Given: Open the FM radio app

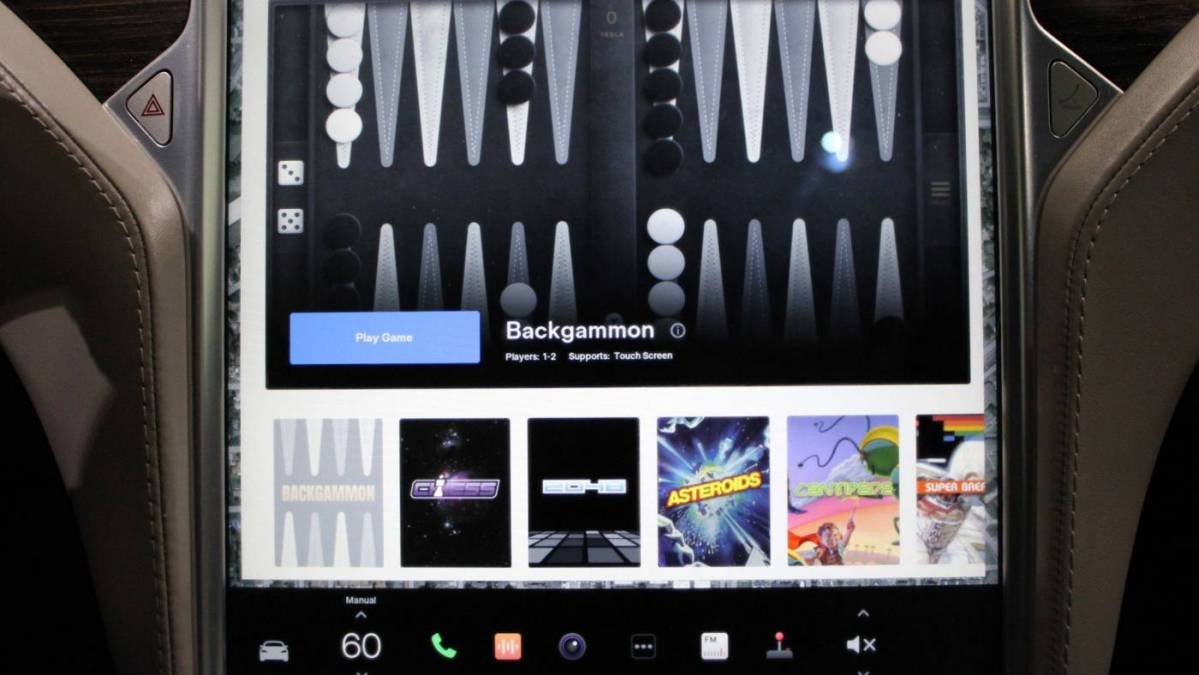Looking at the screenshot, I should 714,646.
